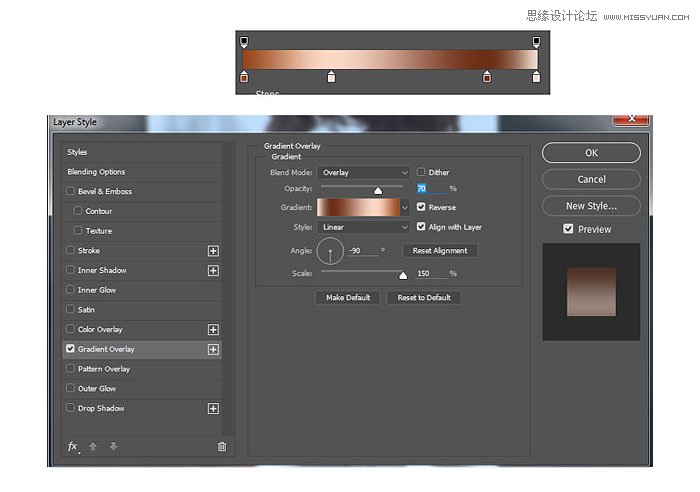Click the move effect down arrow

click(113, 446)
